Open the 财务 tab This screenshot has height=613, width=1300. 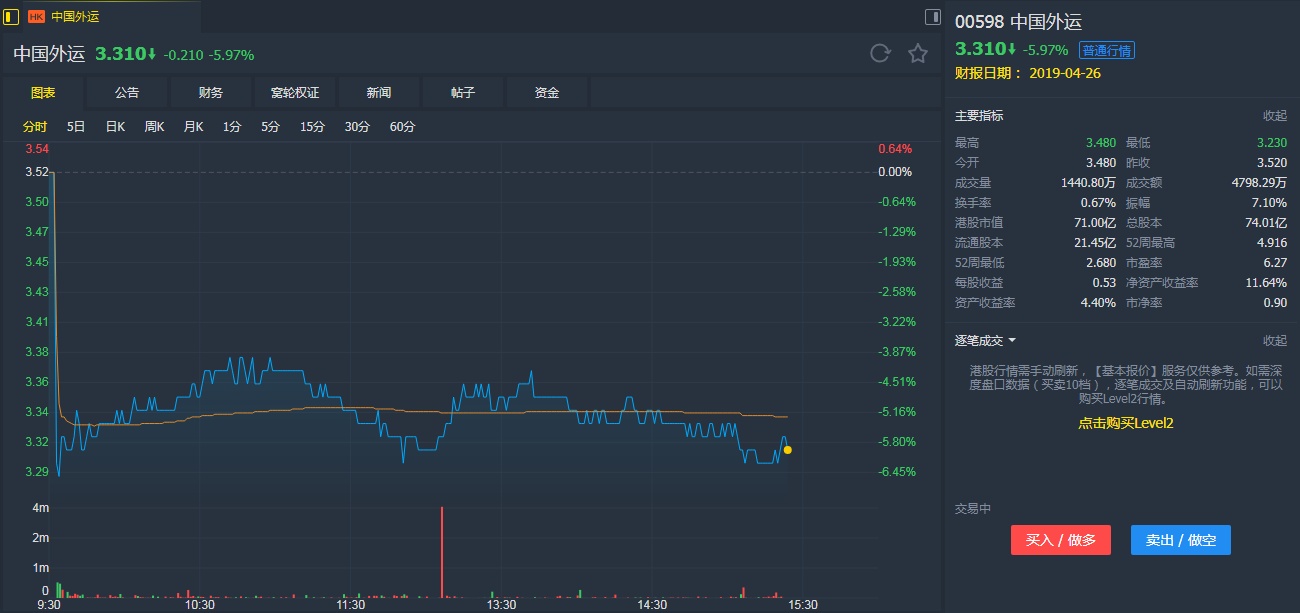(x=211, y=93)
